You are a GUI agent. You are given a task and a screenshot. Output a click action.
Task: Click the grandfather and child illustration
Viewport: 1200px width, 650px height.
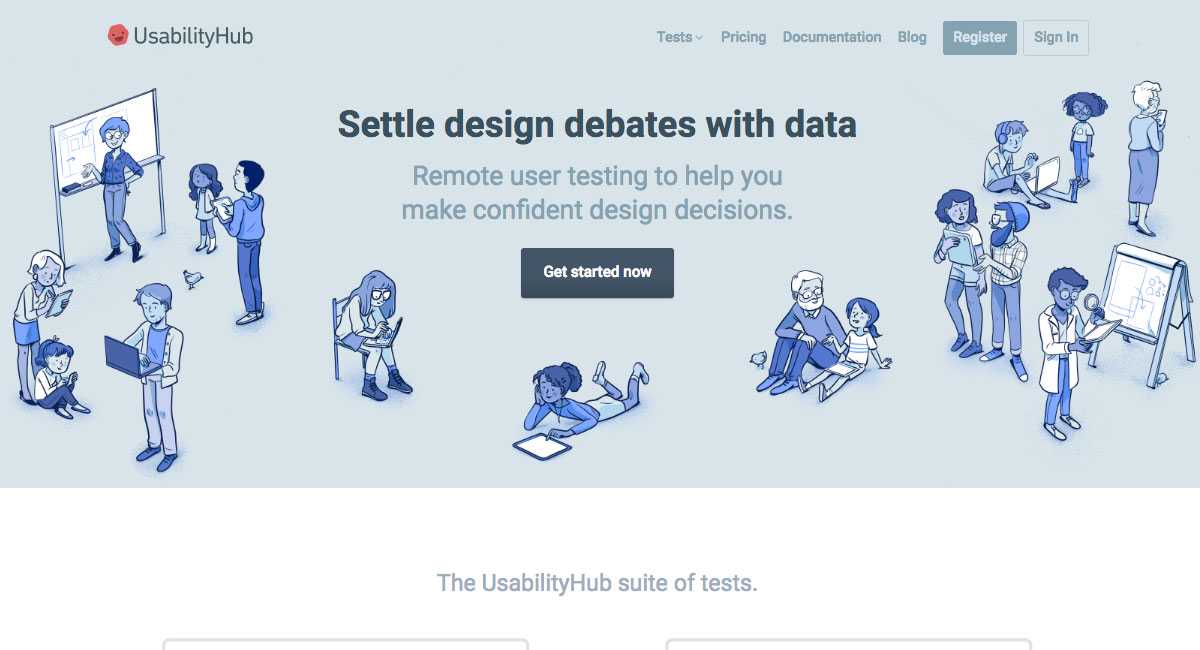coord(822,336)
